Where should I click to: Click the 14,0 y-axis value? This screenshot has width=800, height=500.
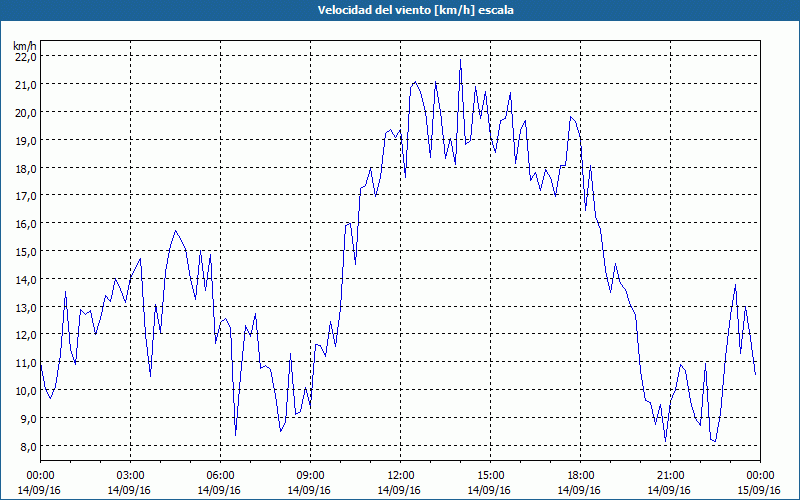(25, 280)
